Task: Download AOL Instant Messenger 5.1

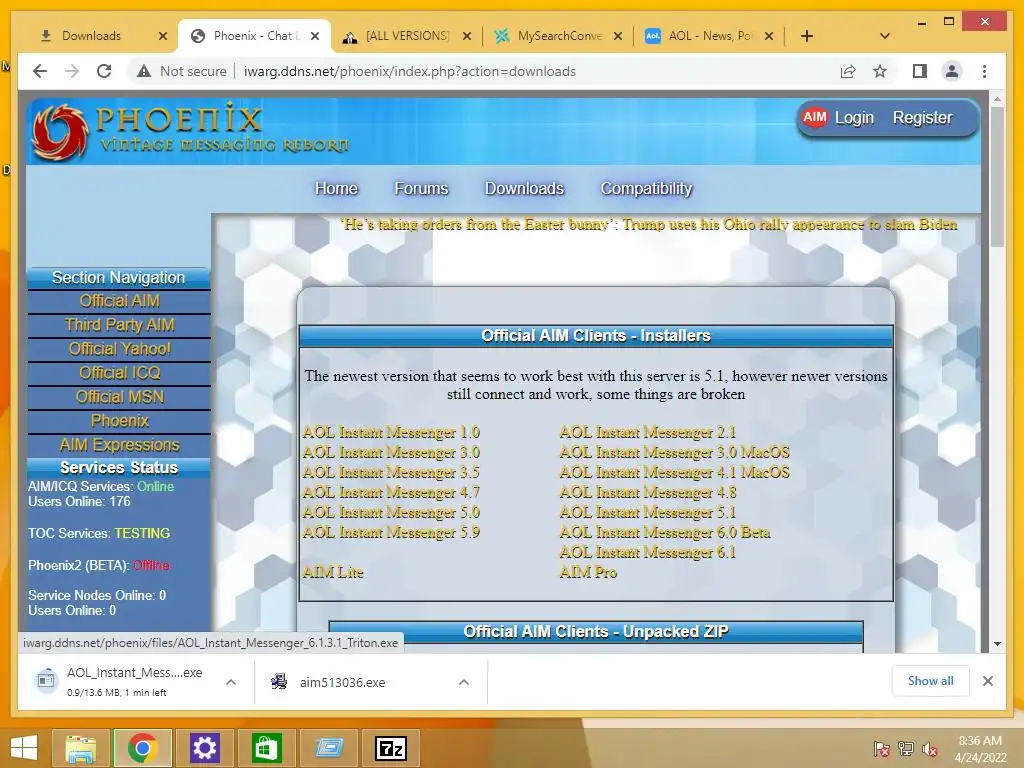Action: [x=648, y=513]
